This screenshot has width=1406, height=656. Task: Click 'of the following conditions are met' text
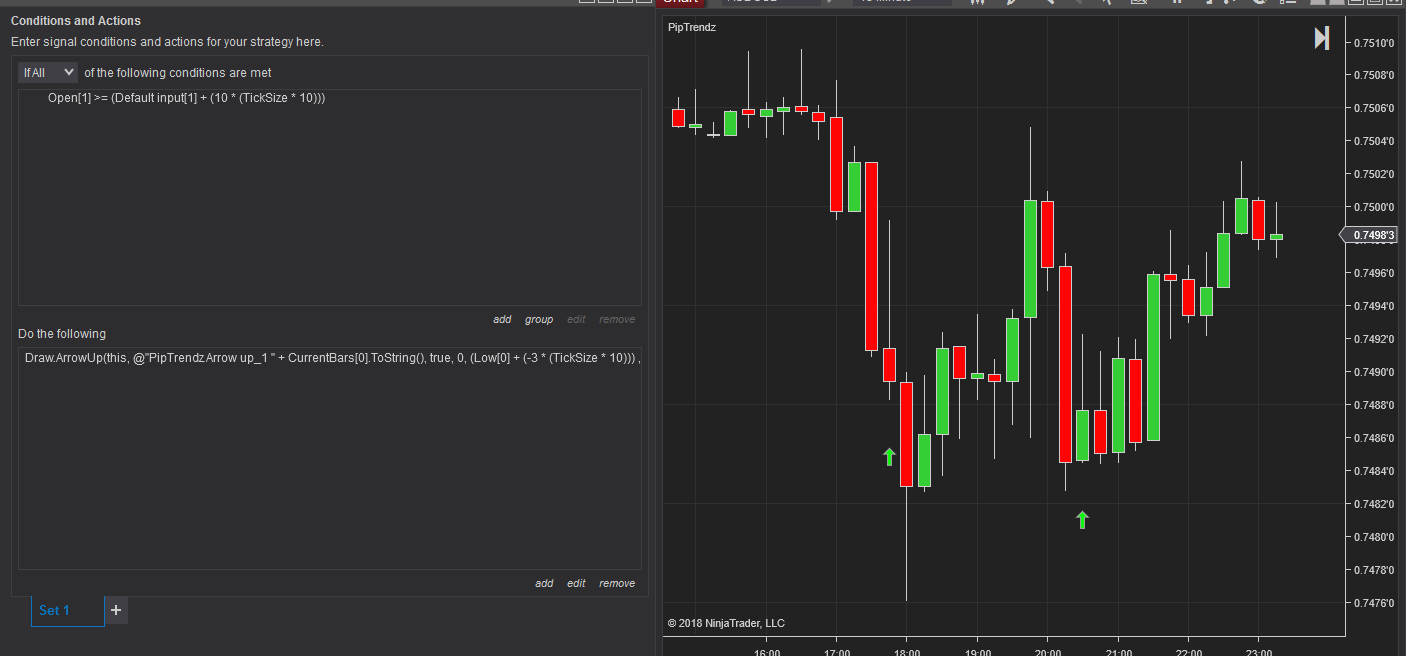(x=178, y=73)
